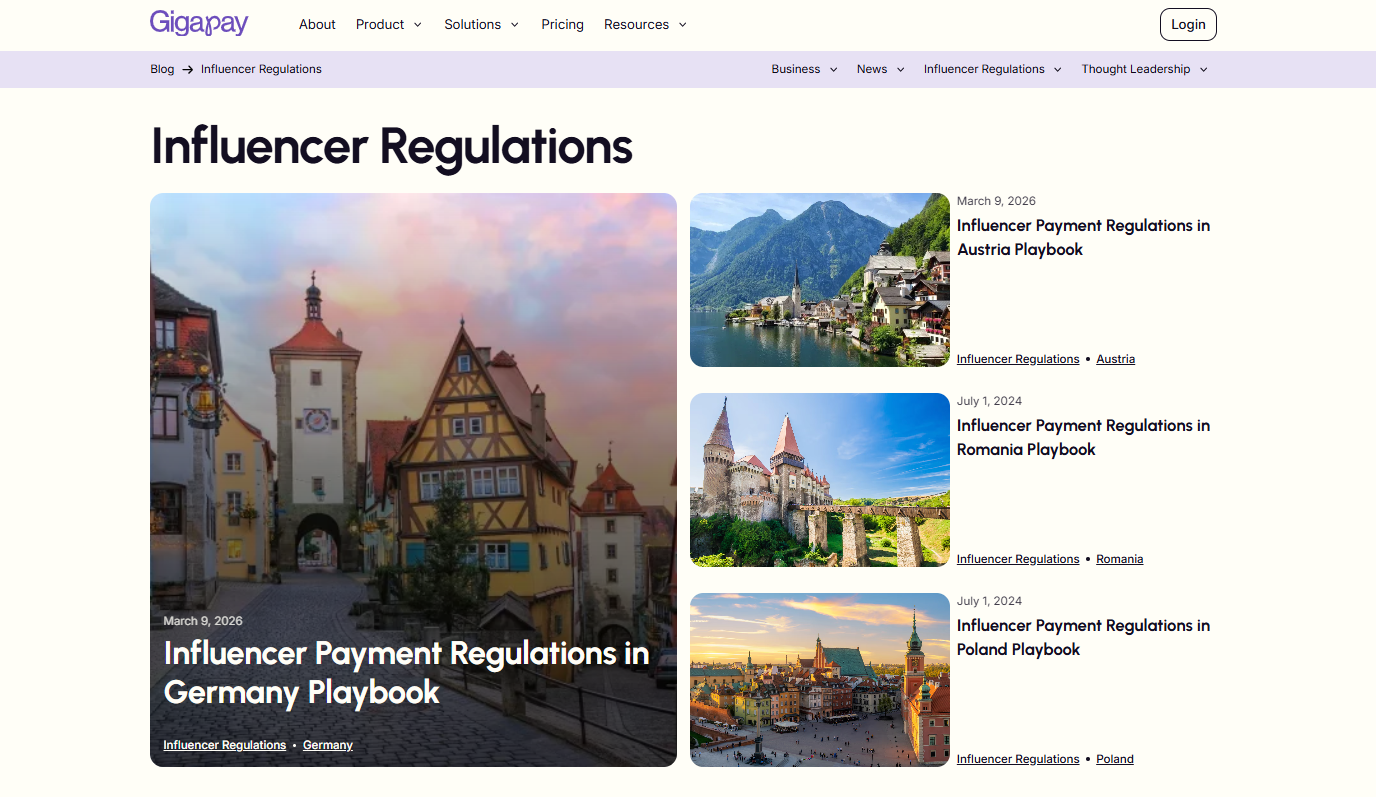Click Influencer Regulations tag on Germany card
Viewport: 1376px width, 797px height.
click(x=225, y=745)
